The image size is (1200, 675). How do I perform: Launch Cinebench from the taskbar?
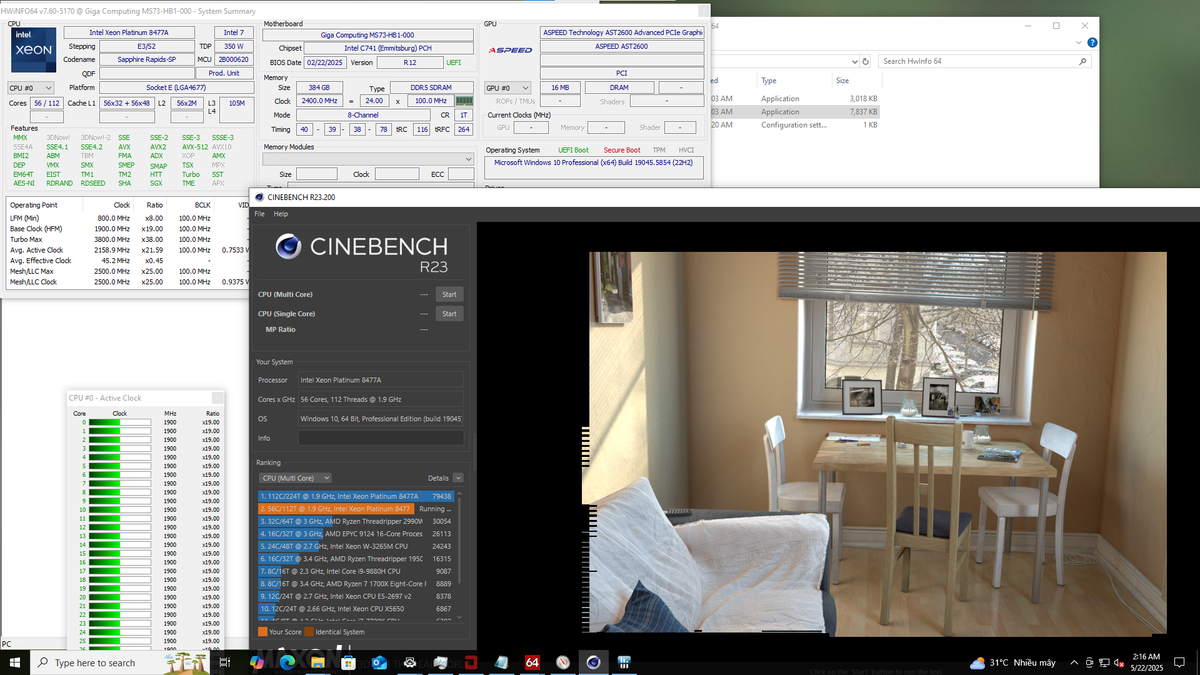pyautogui.click(x=595, y=662)
